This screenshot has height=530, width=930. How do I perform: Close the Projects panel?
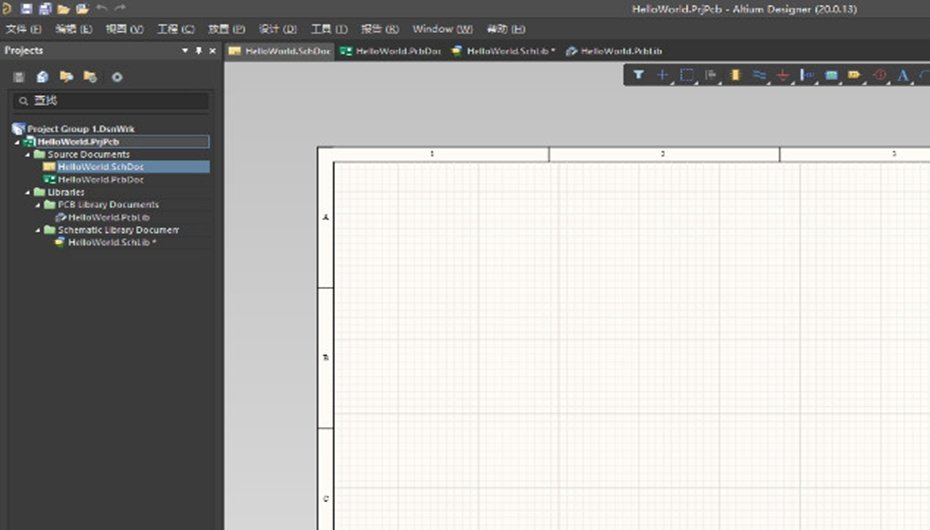(x=212, y=51)
